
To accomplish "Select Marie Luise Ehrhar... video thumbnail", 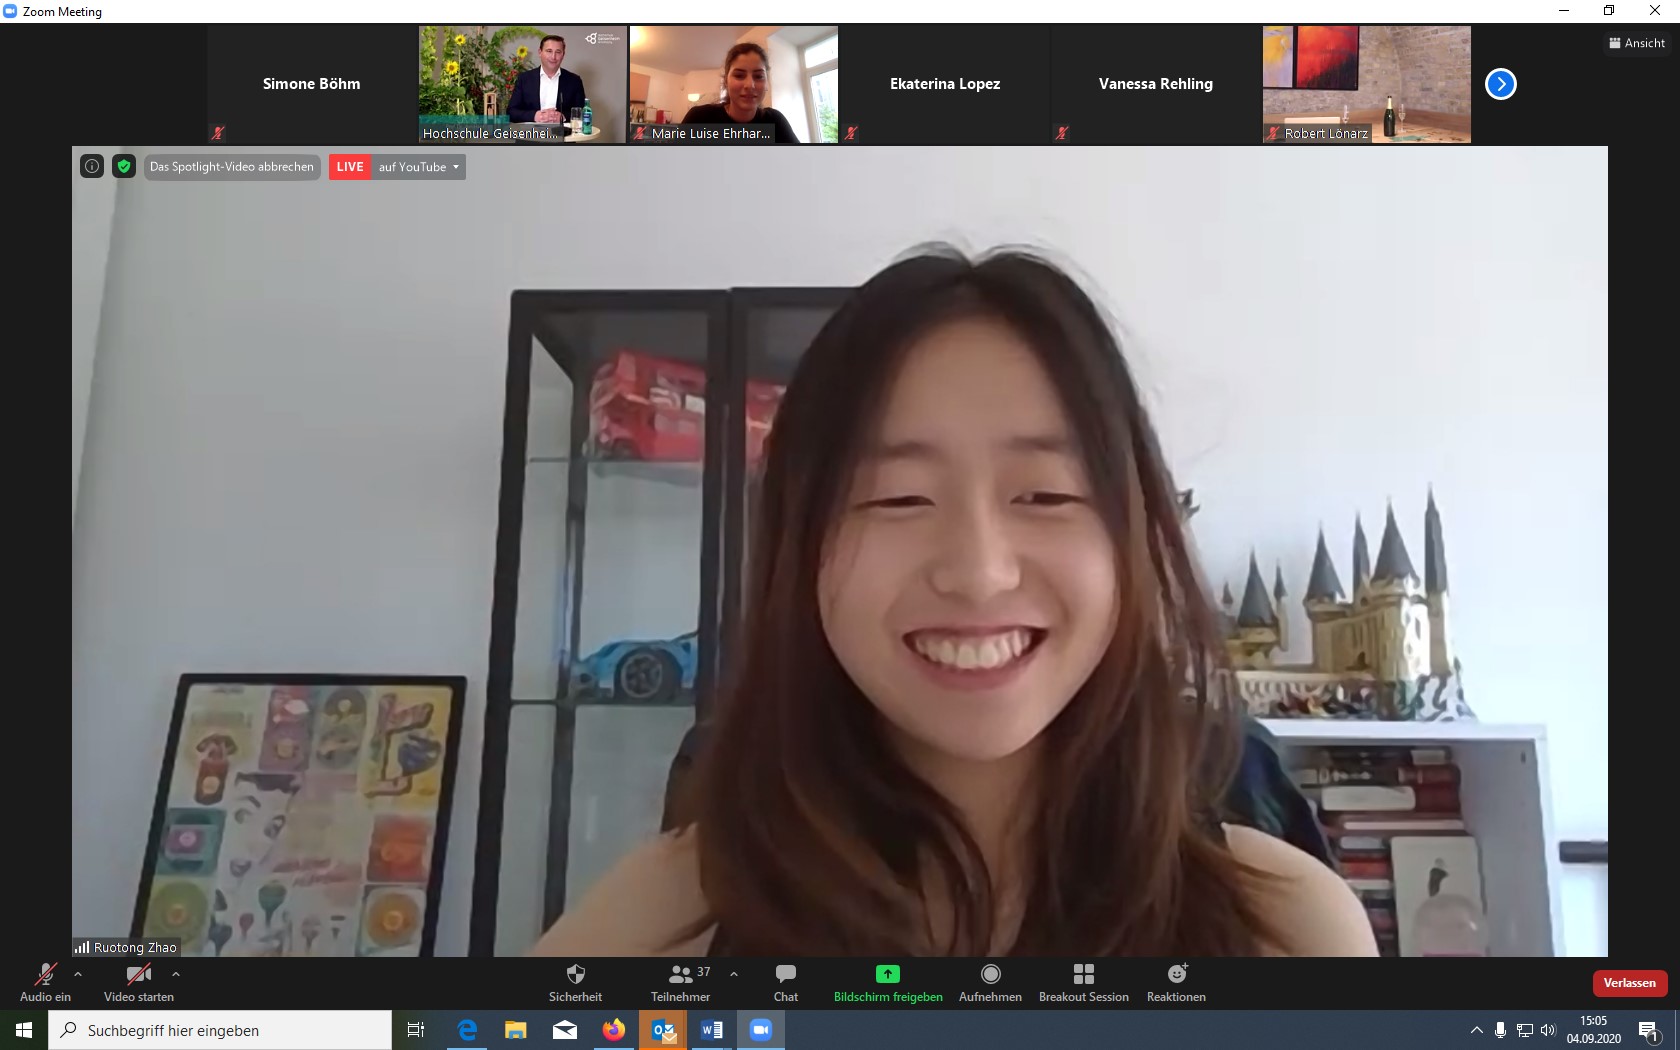I will 733,84.
